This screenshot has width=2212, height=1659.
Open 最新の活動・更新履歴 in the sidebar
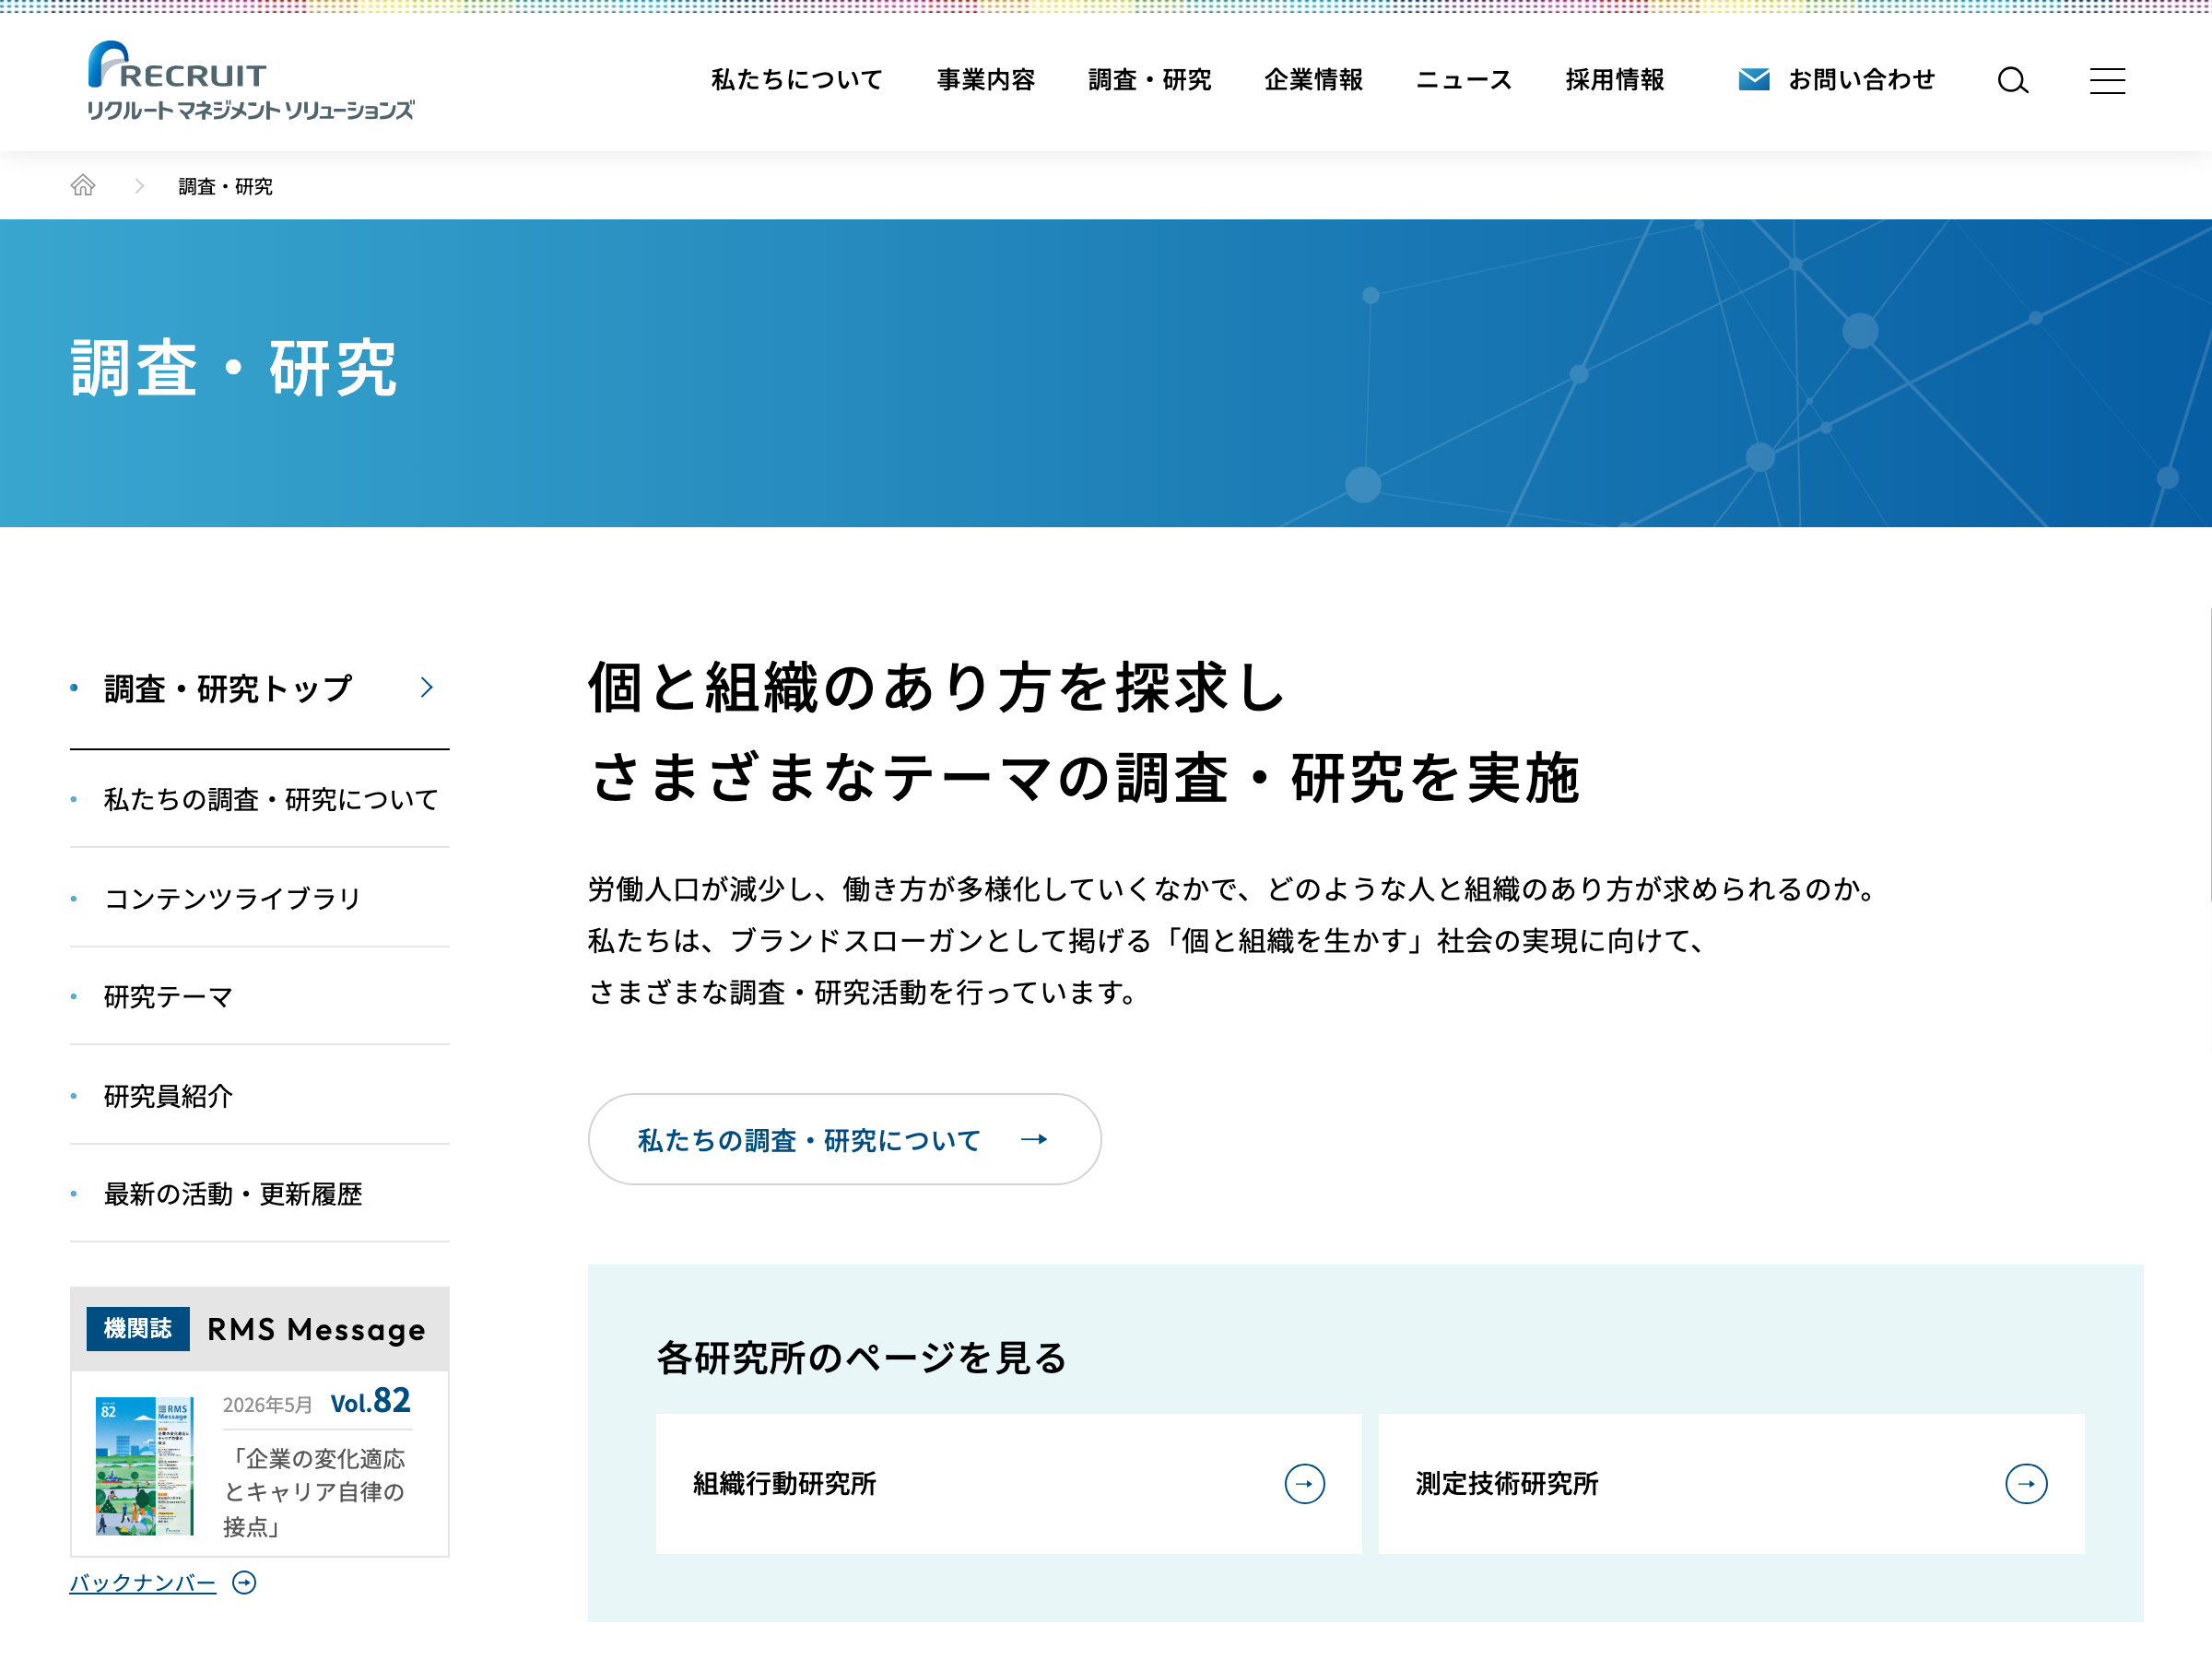pos(260,1193)
